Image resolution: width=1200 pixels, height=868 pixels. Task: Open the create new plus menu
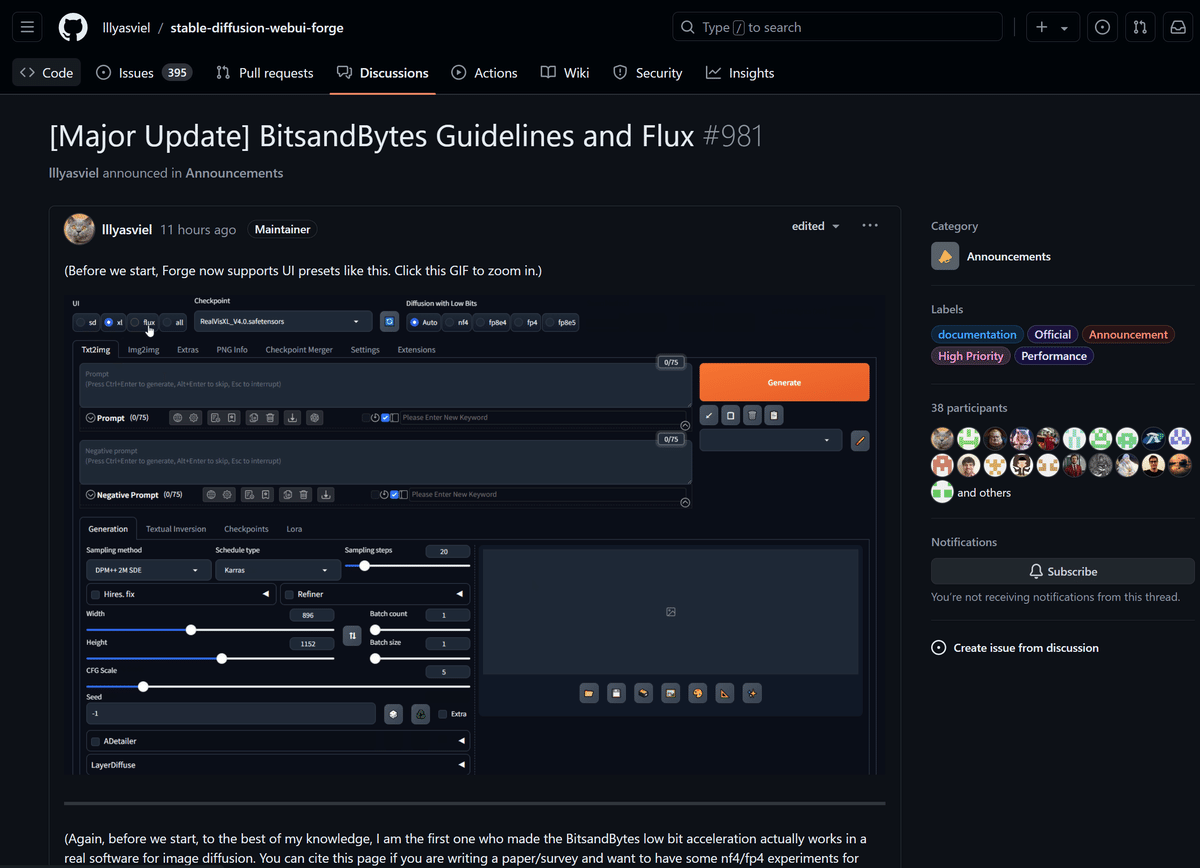pos(1053,27)
